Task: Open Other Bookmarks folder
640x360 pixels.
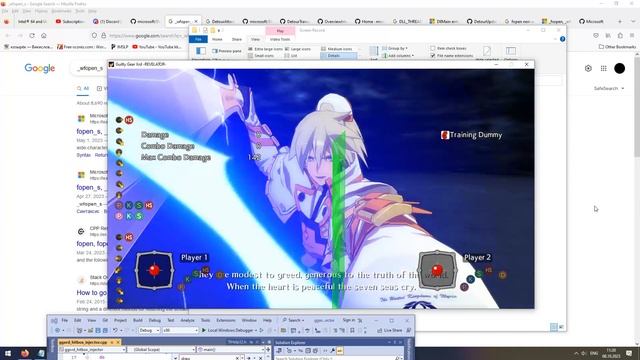Action: click(x=617, y=47)
